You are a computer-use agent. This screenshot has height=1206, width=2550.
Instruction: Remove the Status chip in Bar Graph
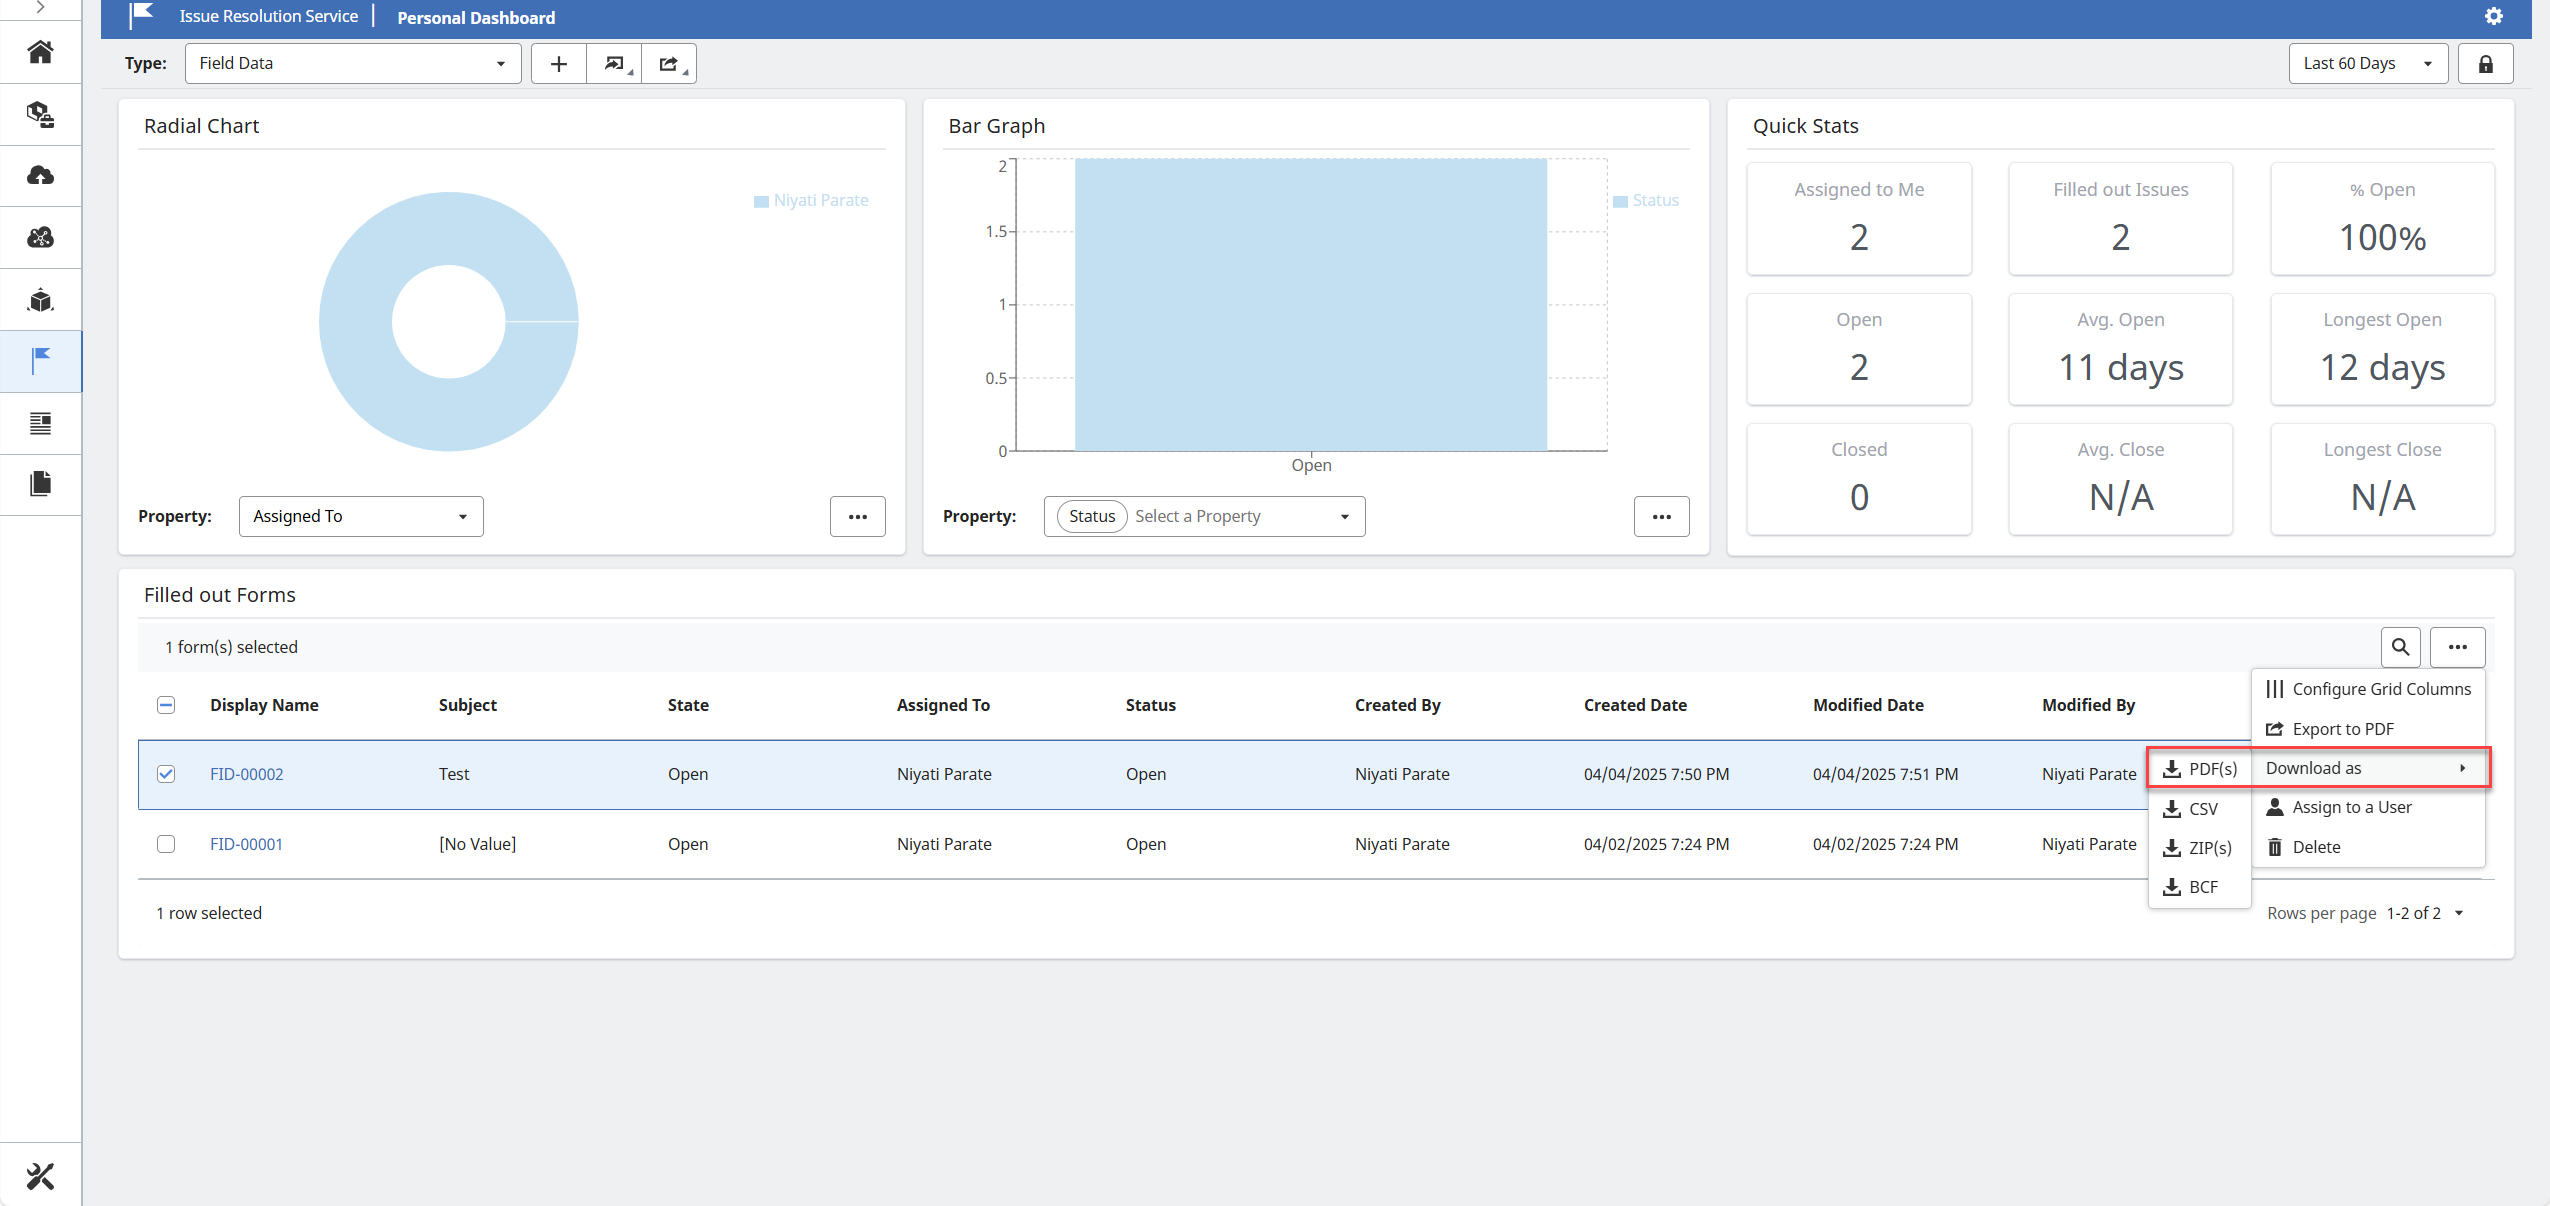coord(1092,516)
